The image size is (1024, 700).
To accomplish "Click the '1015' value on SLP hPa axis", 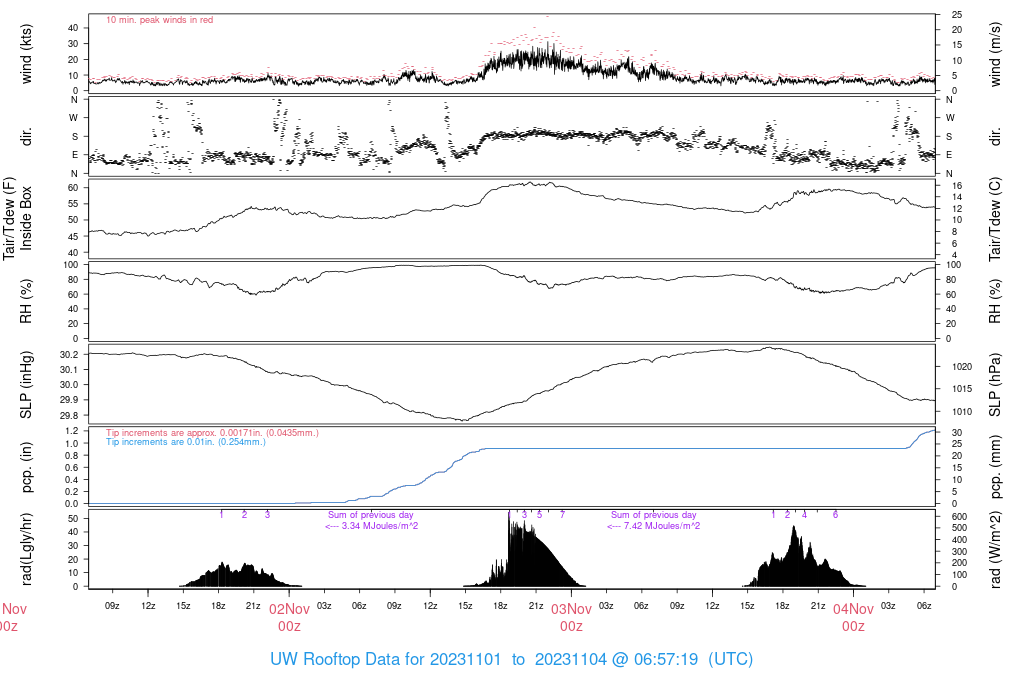I will [x=962, y=389].
